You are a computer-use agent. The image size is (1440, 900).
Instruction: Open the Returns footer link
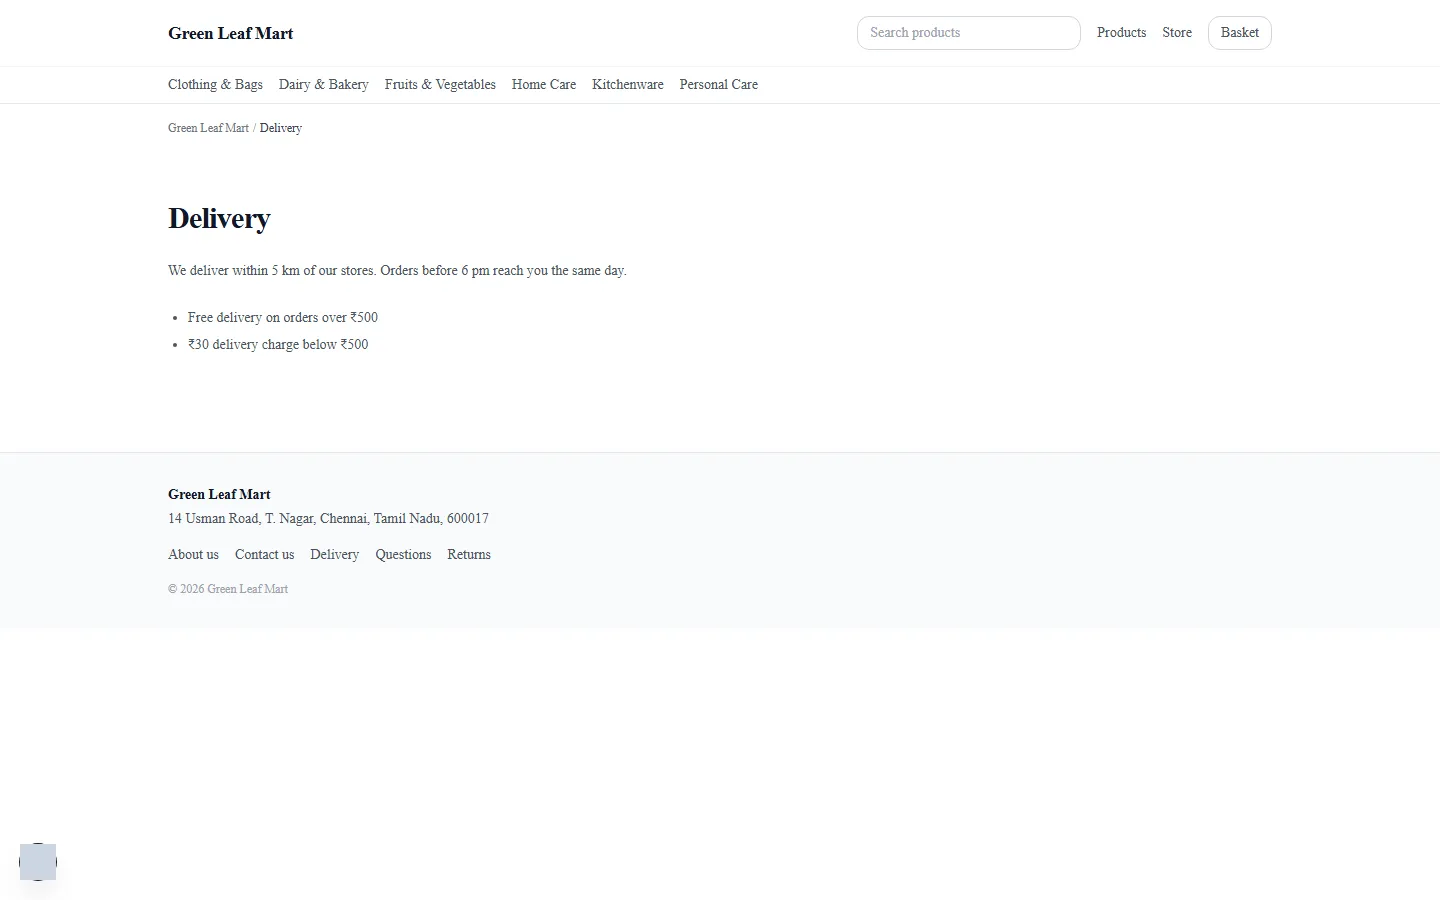pos(469,555)
